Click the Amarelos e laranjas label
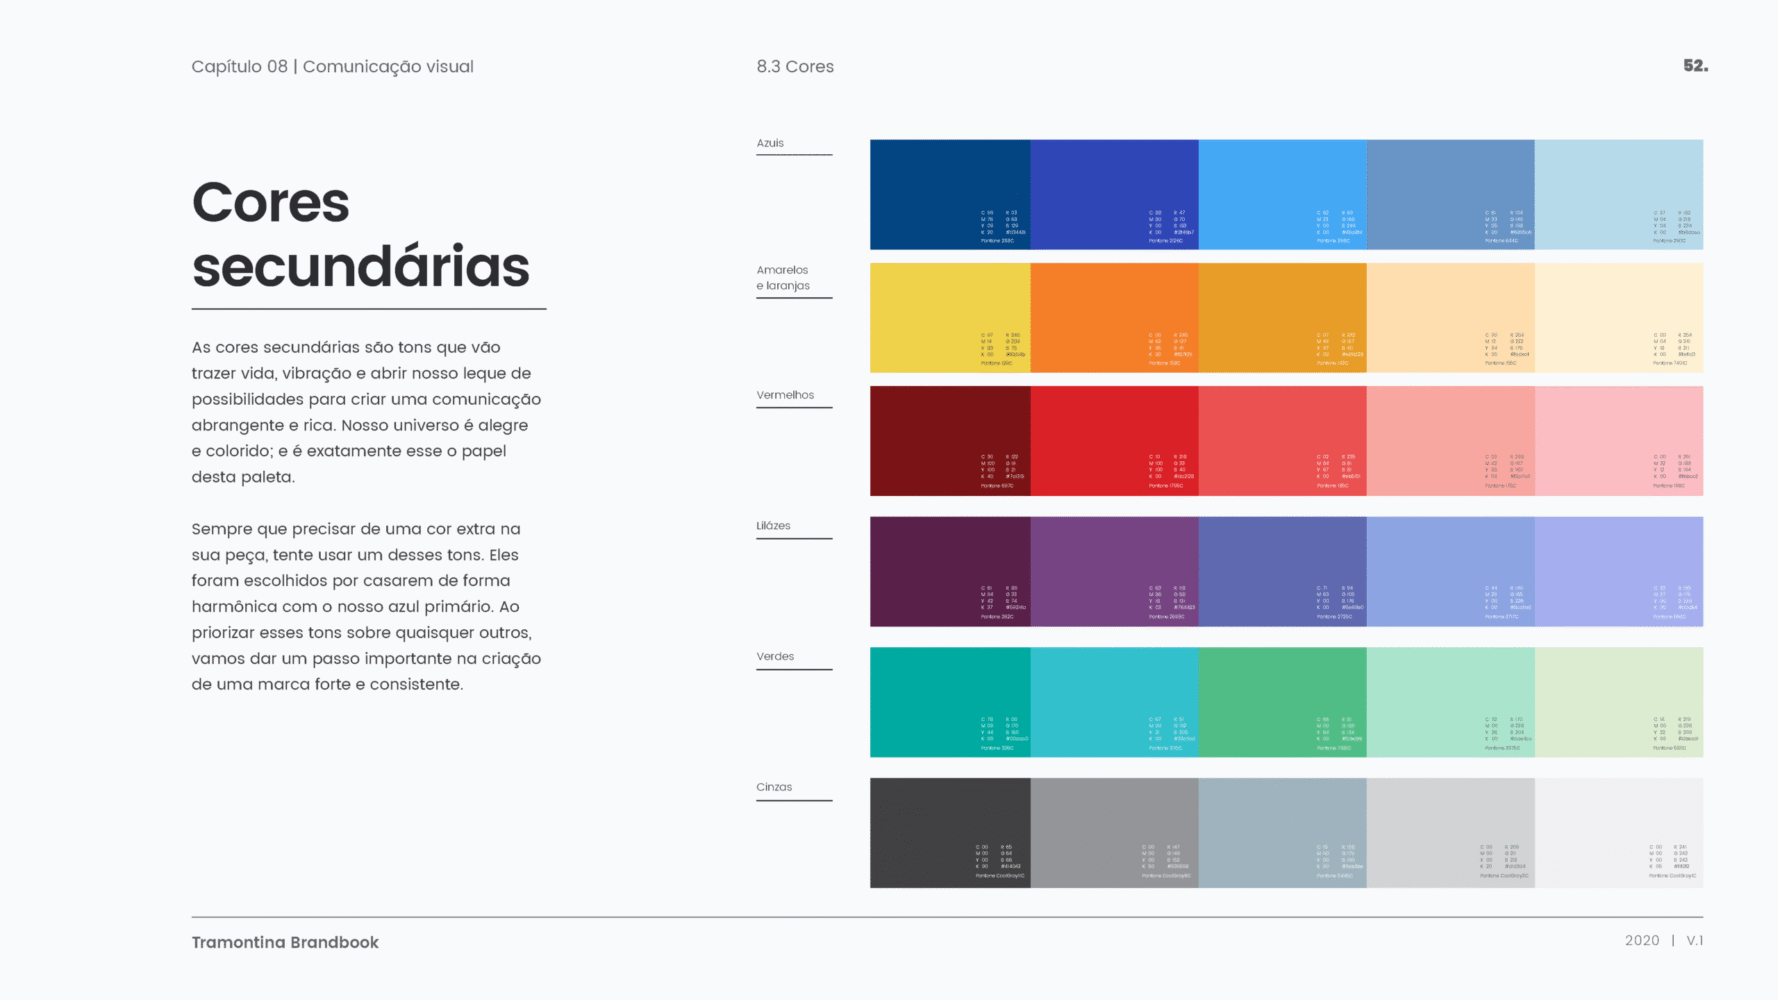 pyautogui.click(x=783, y=278)
